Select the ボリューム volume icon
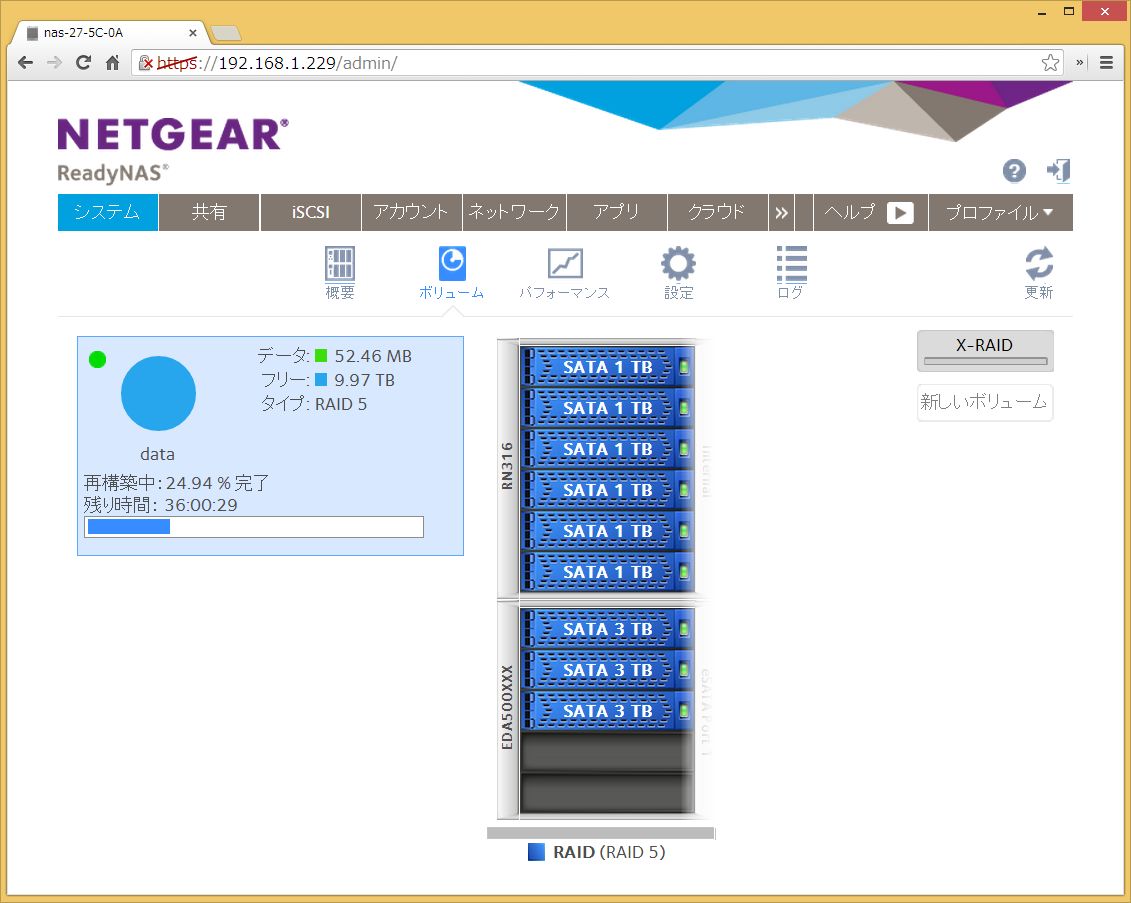The width and height of the screenshot is (1131, 903). 451,265
